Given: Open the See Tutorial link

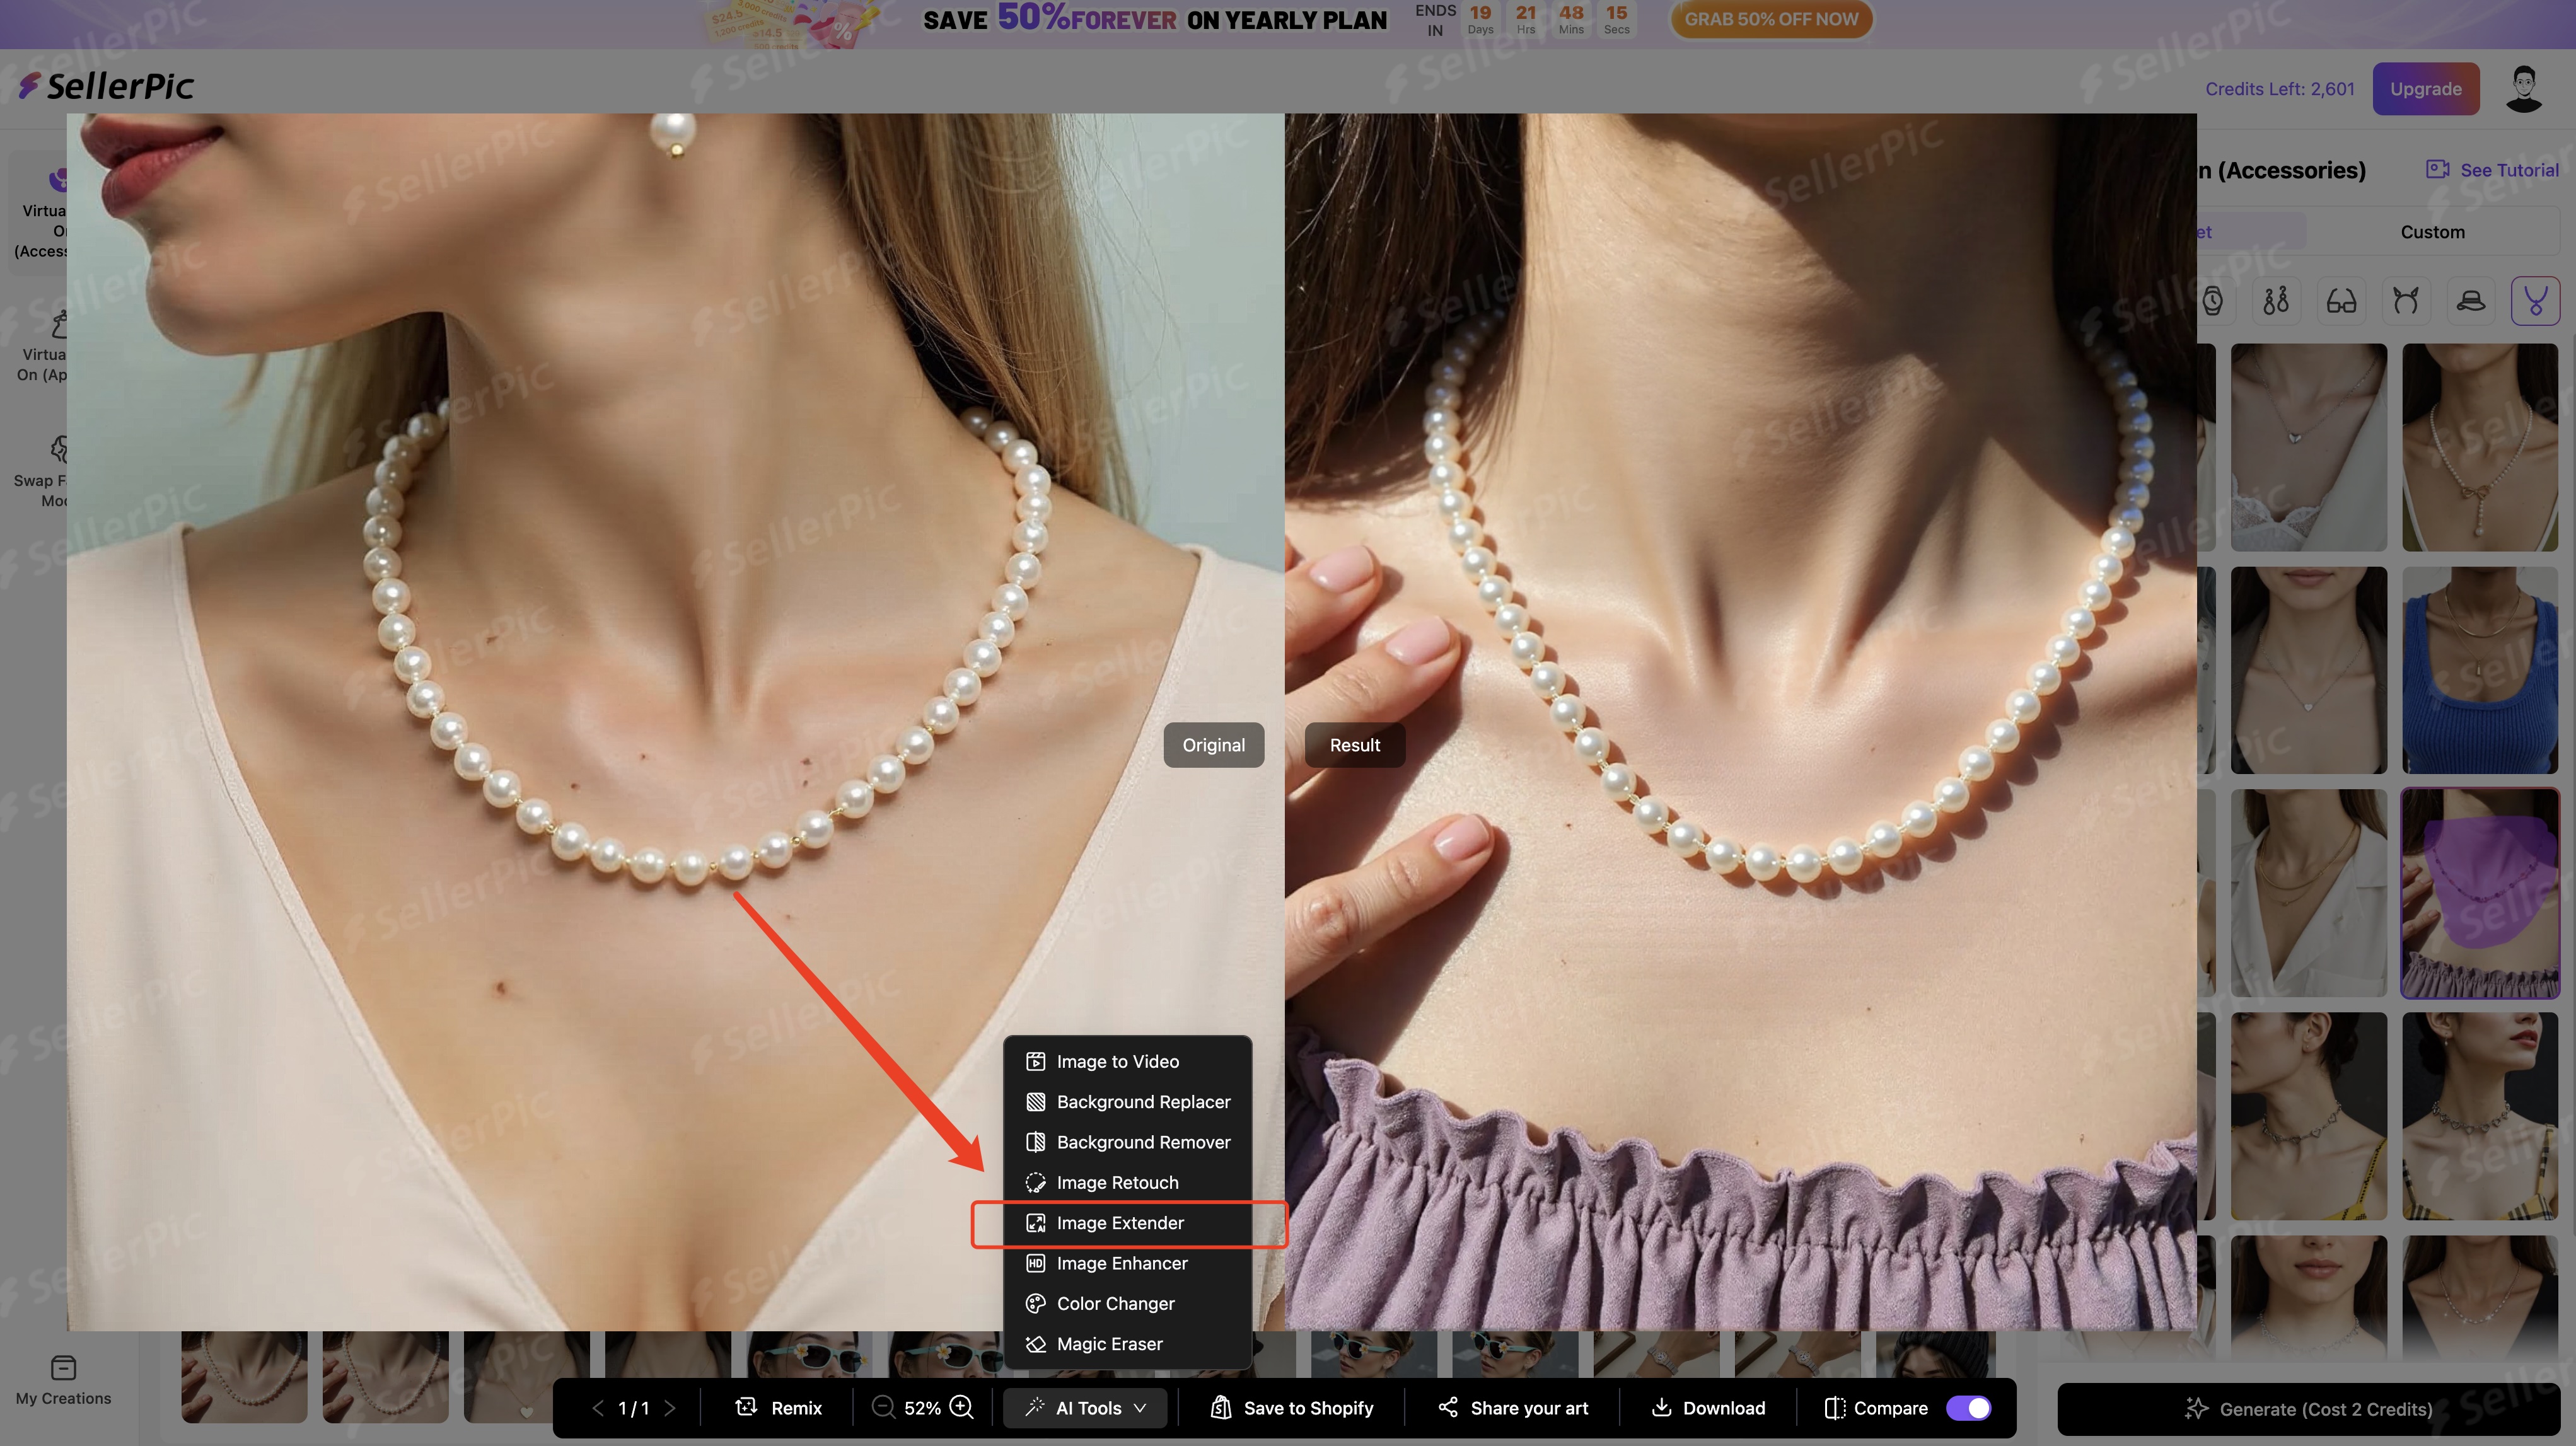Looking at the screenshot, I should [2493, 170].
